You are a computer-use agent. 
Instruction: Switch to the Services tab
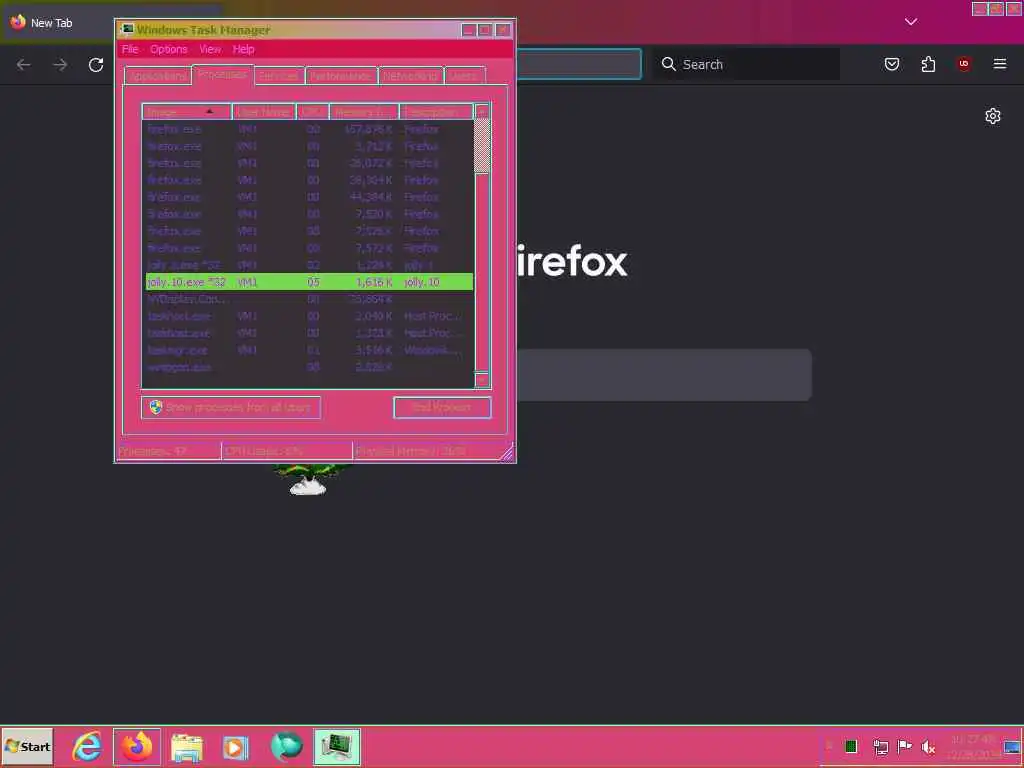pyautogui.click(x=279, y=76)
